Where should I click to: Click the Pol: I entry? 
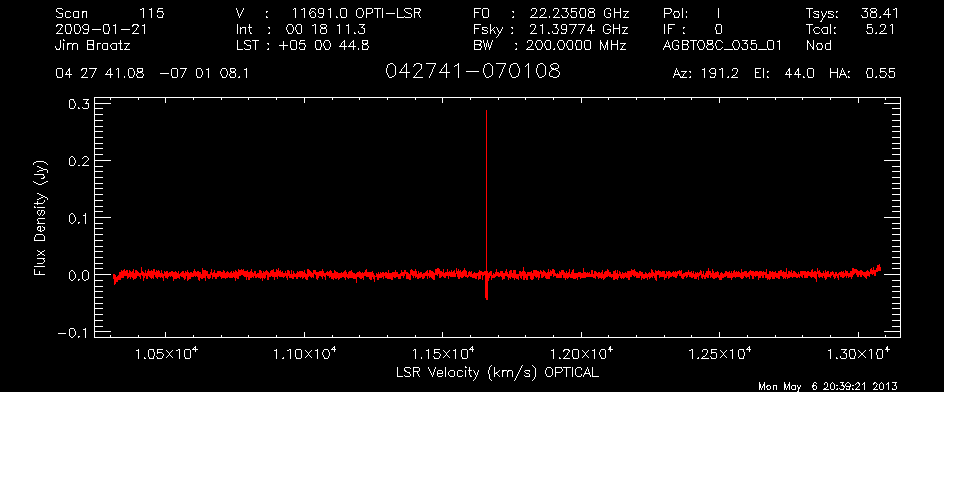click(691, 13)
